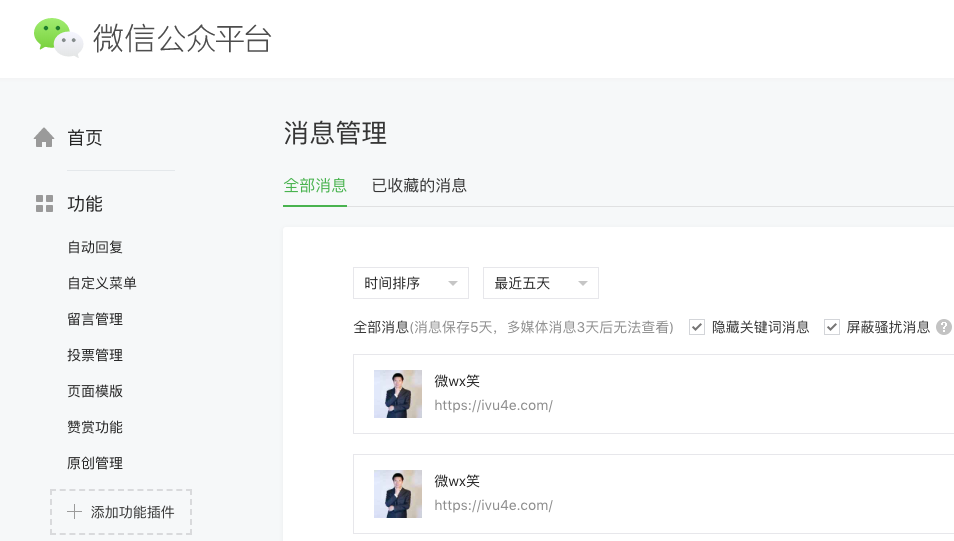Open first message sender's avatar

pyautogui.click(x=398, y=394)
